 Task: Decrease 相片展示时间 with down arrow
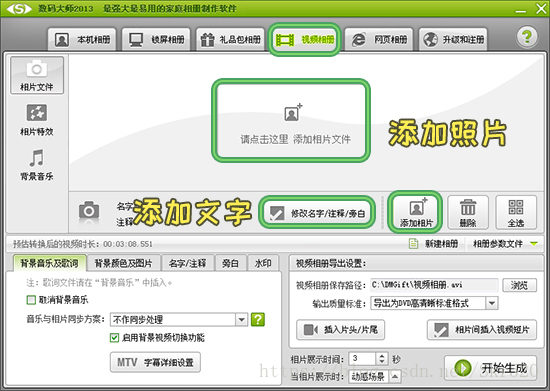[382, 362]
